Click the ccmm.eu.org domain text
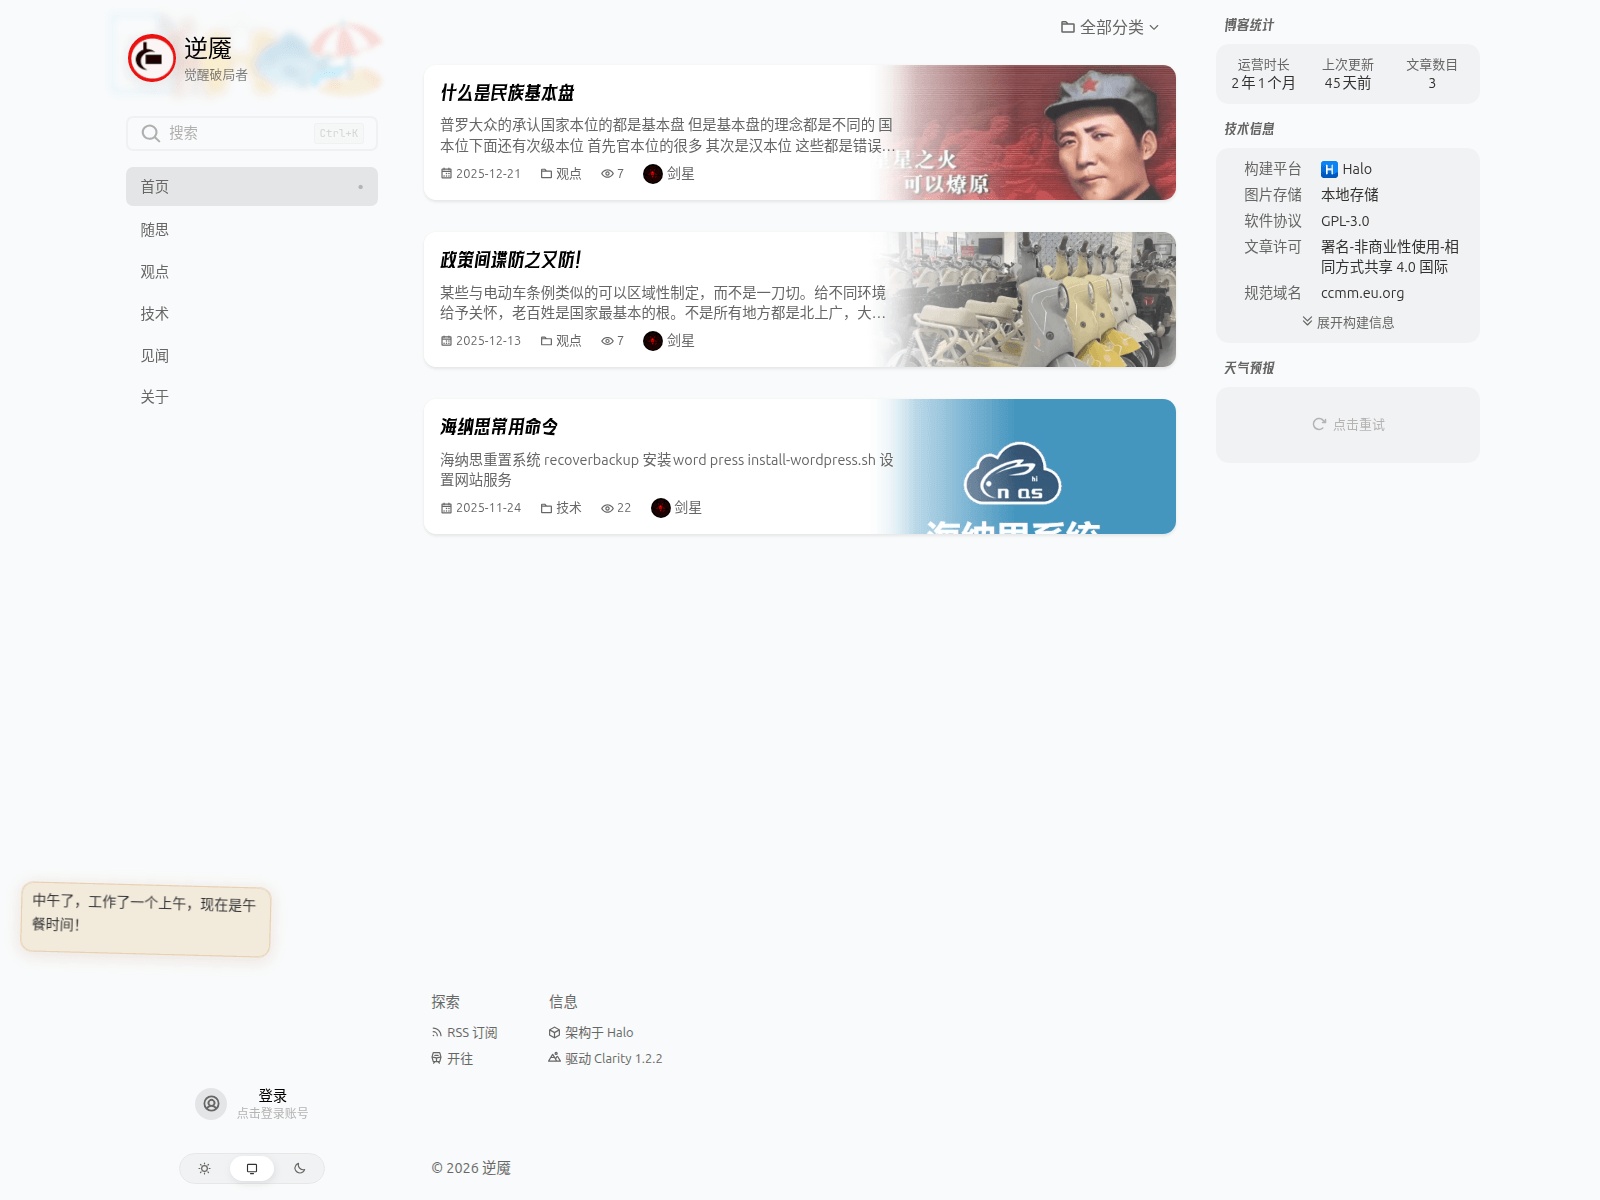 click(1362, 293)
